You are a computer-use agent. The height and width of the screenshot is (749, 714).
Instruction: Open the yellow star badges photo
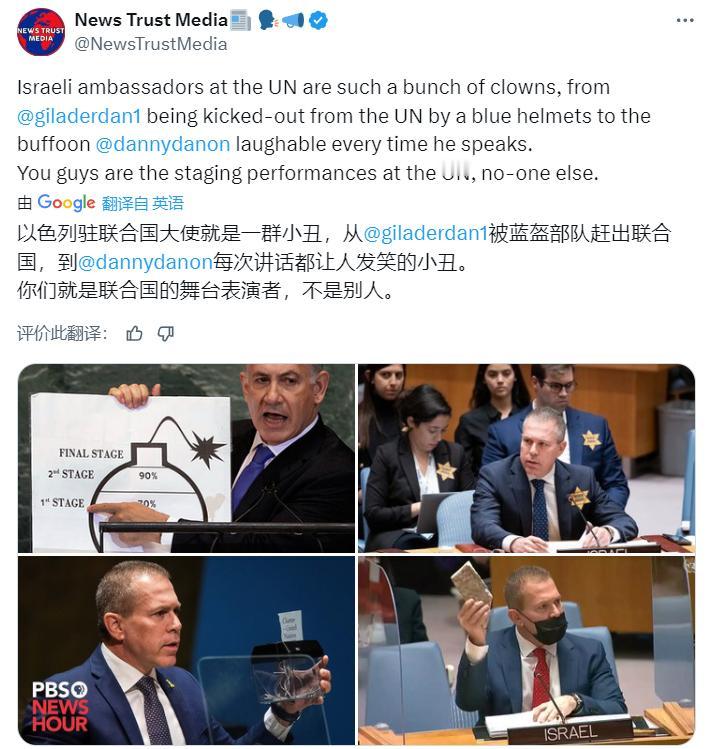(x=527, y=458)
